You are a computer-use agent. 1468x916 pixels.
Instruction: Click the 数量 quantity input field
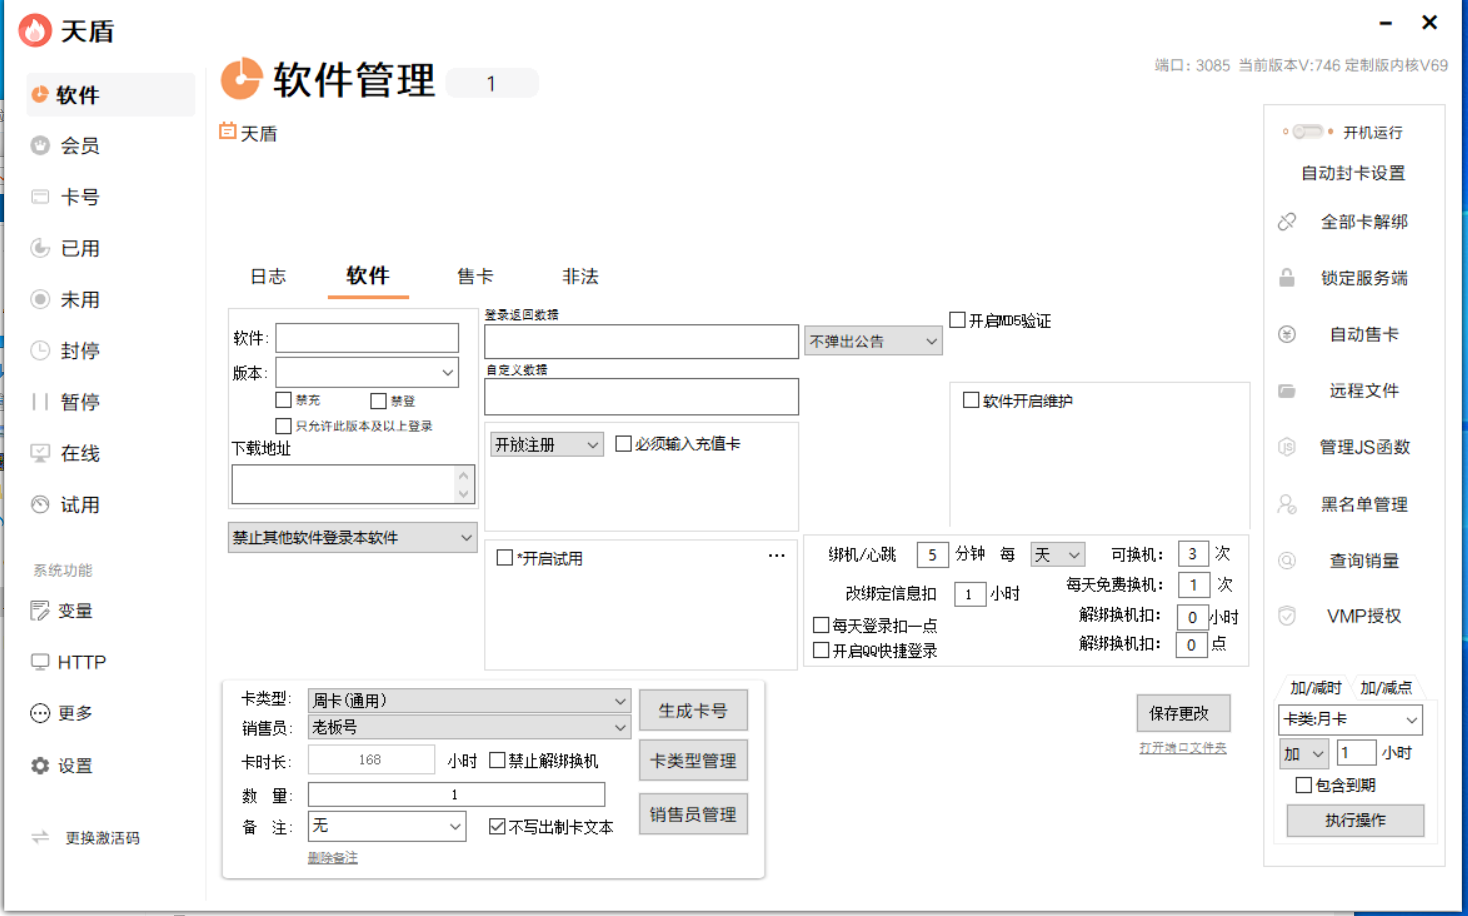click(x=456, y=794)
